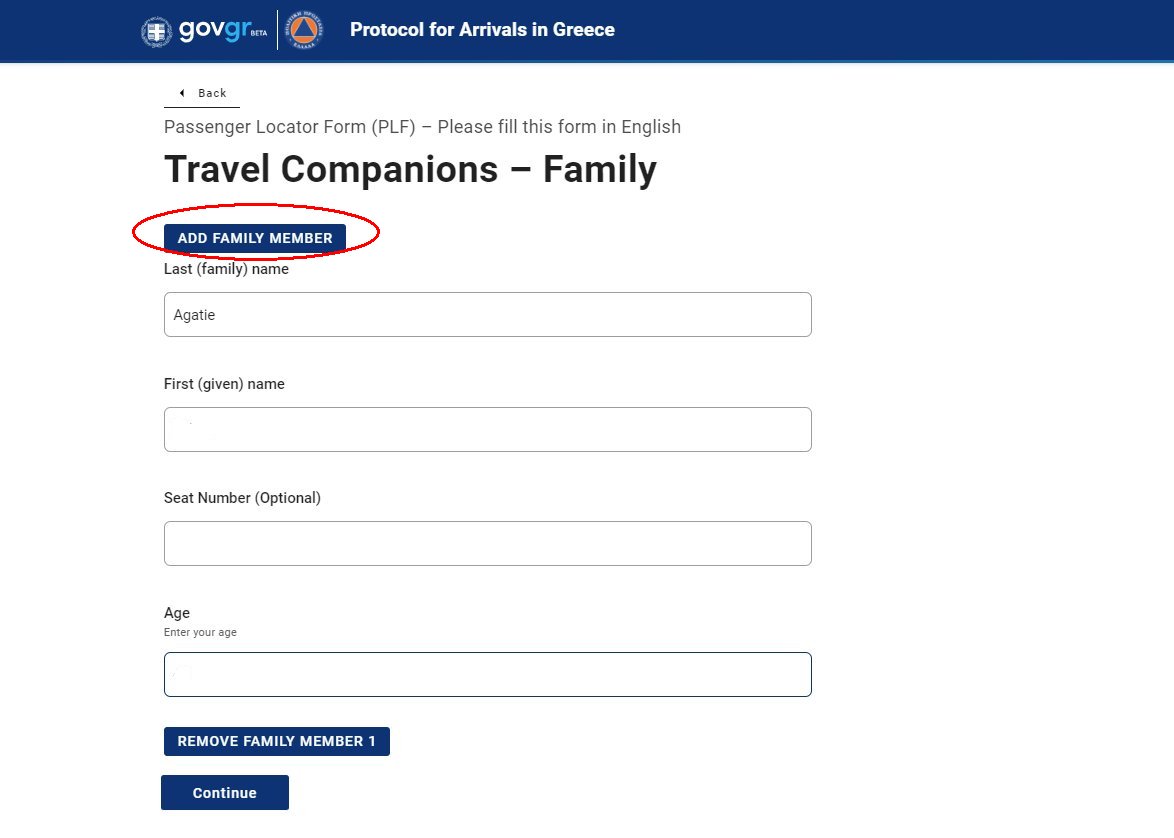Click the Back arrow icon
This screenshot has width=1174, height=838.
pos(182,93)
